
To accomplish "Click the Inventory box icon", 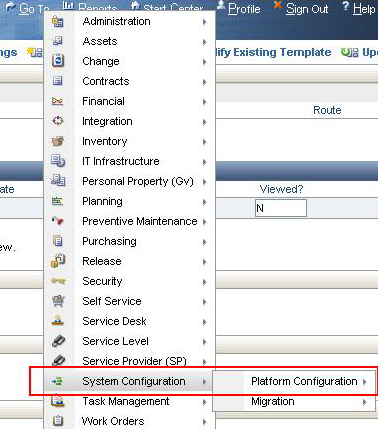I will pos(58,141).
